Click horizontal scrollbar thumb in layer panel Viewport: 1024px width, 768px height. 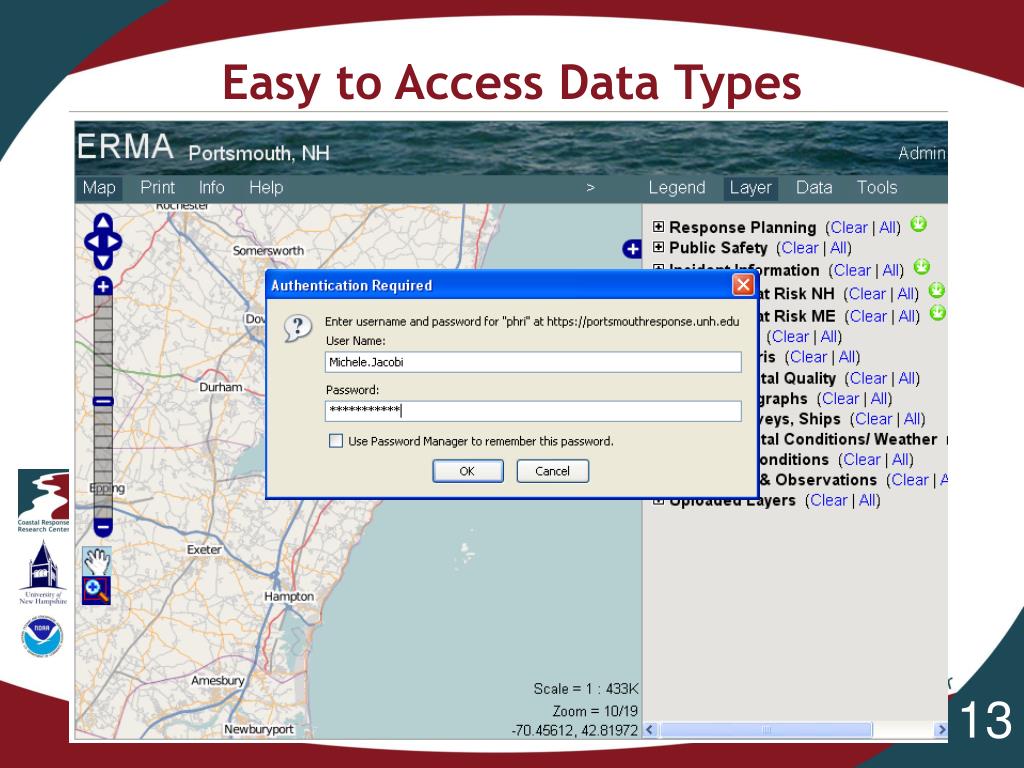point(766,729)
